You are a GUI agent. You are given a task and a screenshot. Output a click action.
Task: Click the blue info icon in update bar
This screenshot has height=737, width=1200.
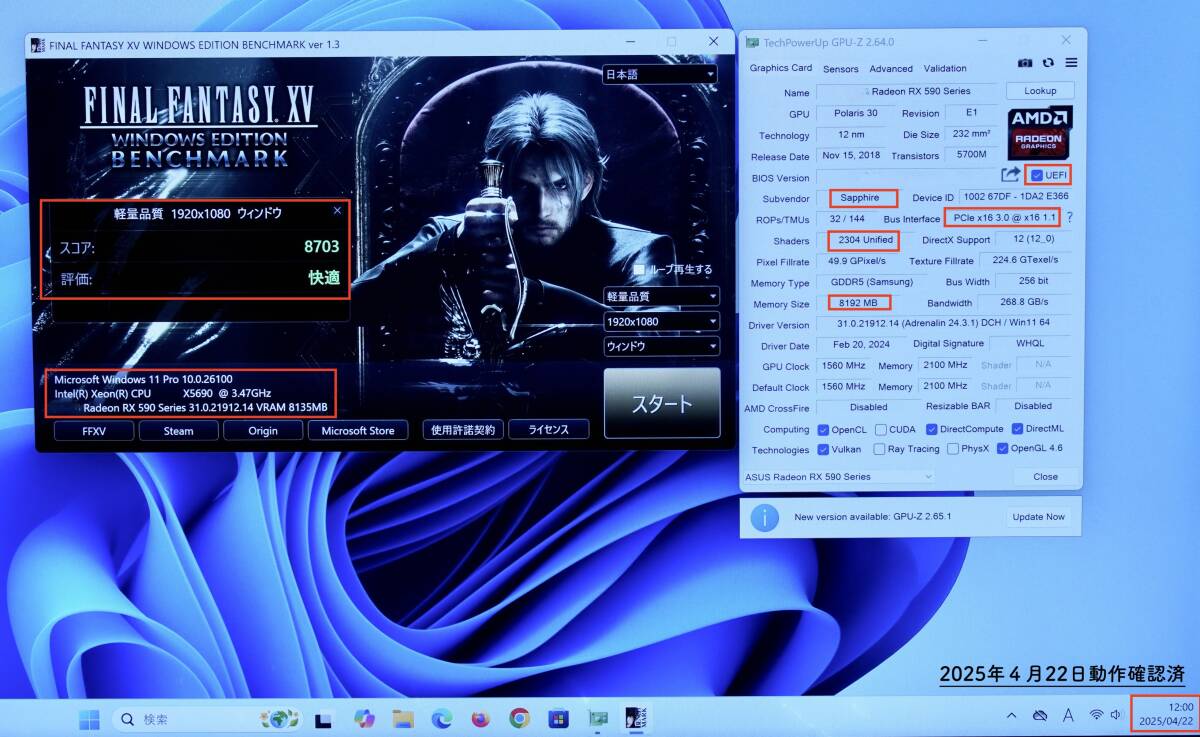tap(765, 517)
